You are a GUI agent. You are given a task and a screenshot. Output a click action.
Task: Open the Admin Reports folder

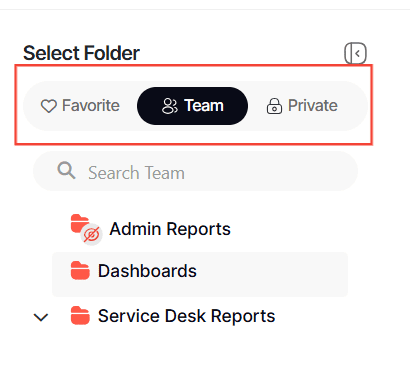point(170,229)
